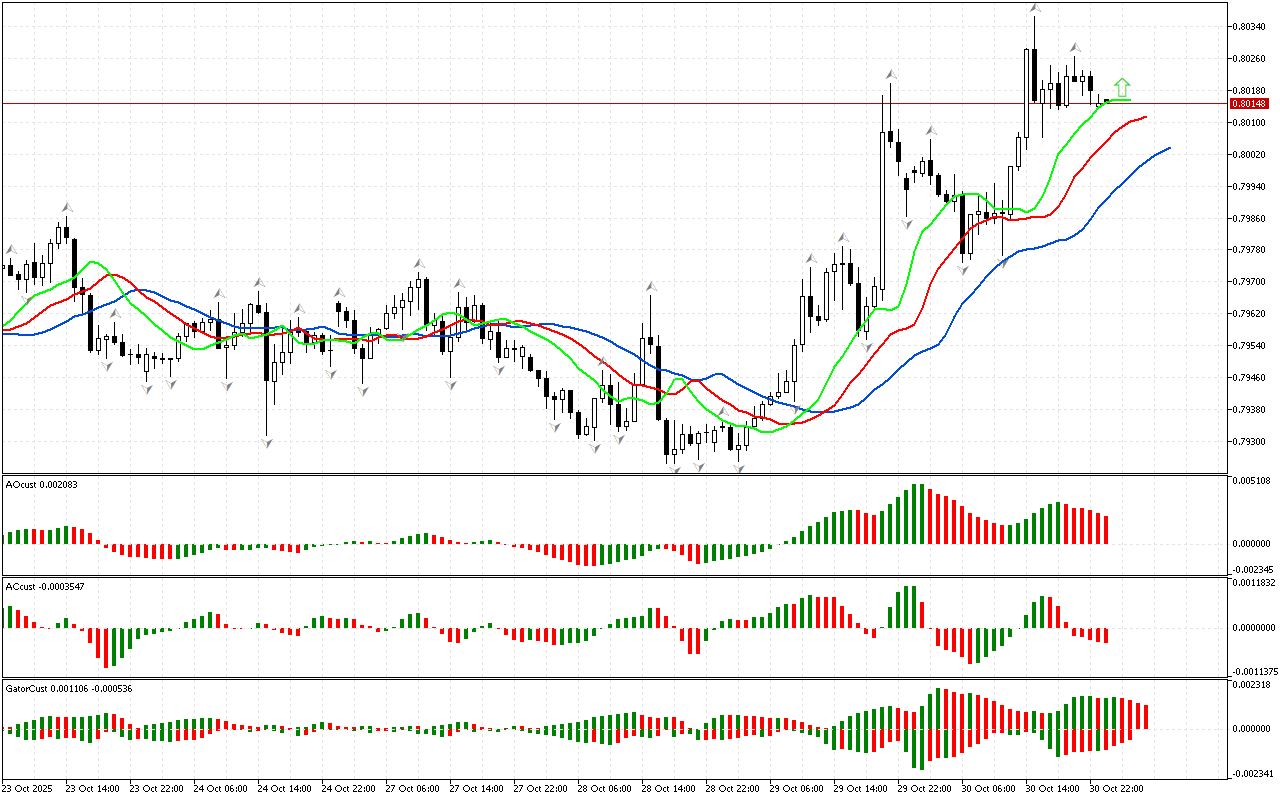Select the up fractal above the 23 Oct 14:00 peak
This screenshot has width=1280, height=800.
pyautogui.click(x=67, y=207)
